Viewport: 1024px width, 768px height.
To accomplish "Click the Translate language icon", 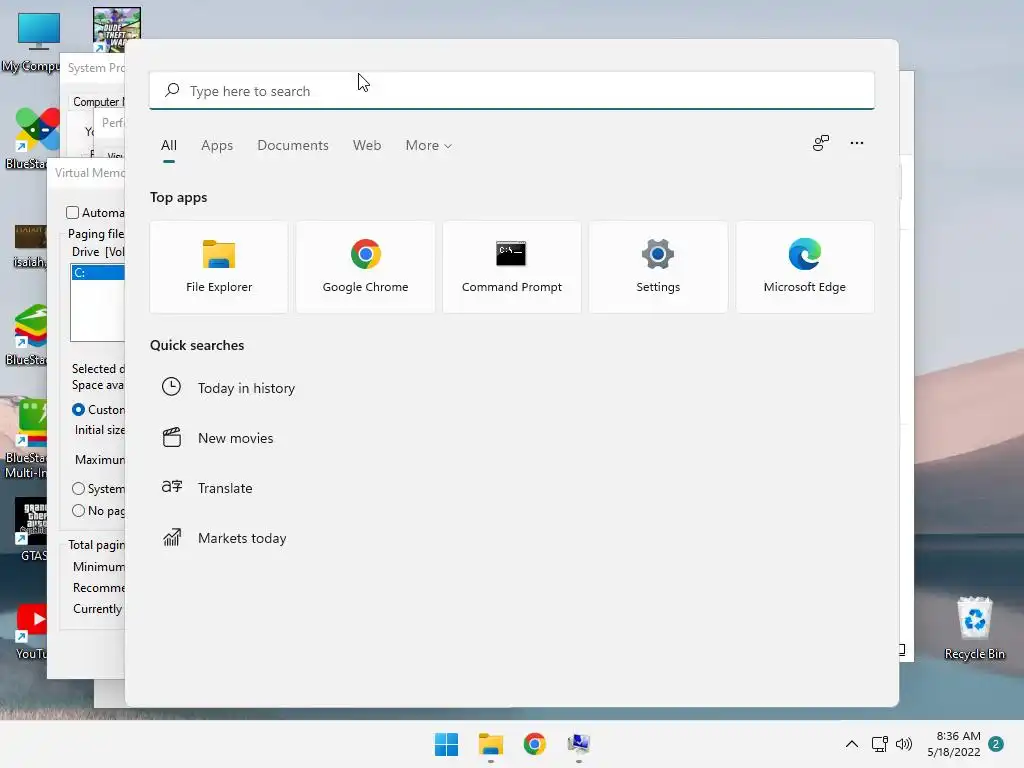I will [x=172, y=487].
